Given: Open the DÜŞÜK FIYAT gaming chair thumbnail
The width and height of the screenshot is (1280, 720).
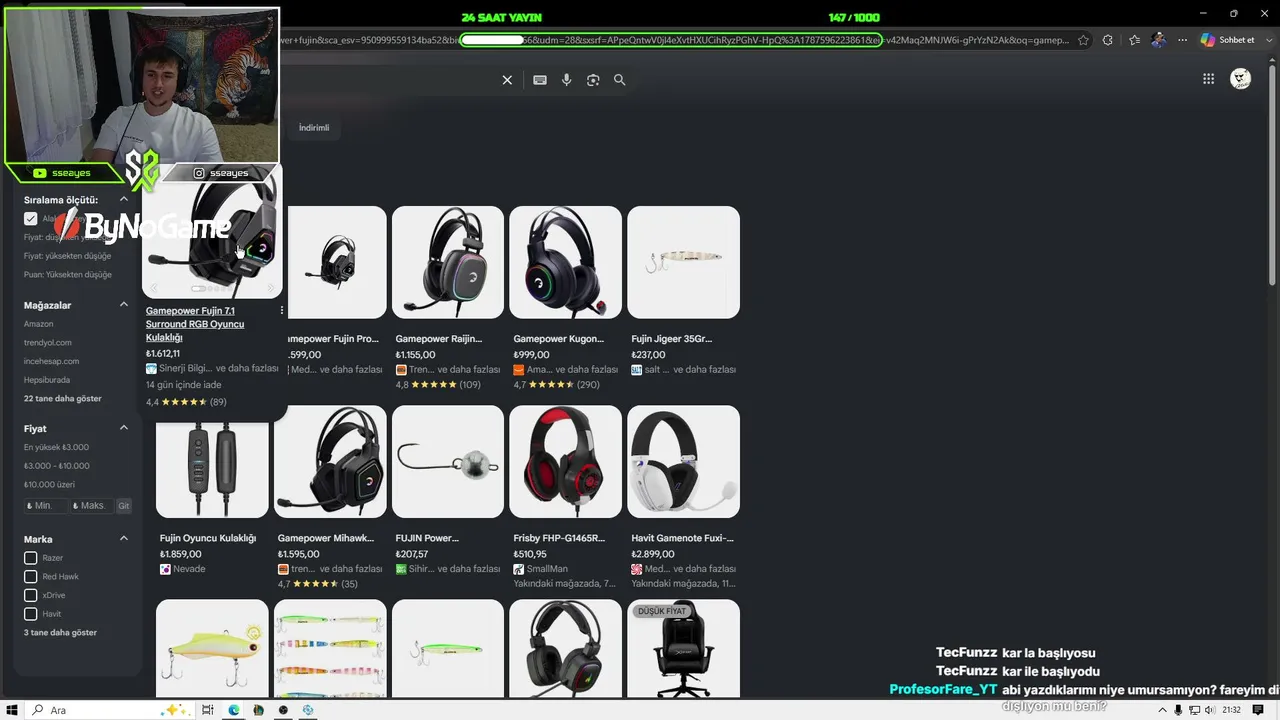Looking at the screenshot, I should (x=683, y=649).
